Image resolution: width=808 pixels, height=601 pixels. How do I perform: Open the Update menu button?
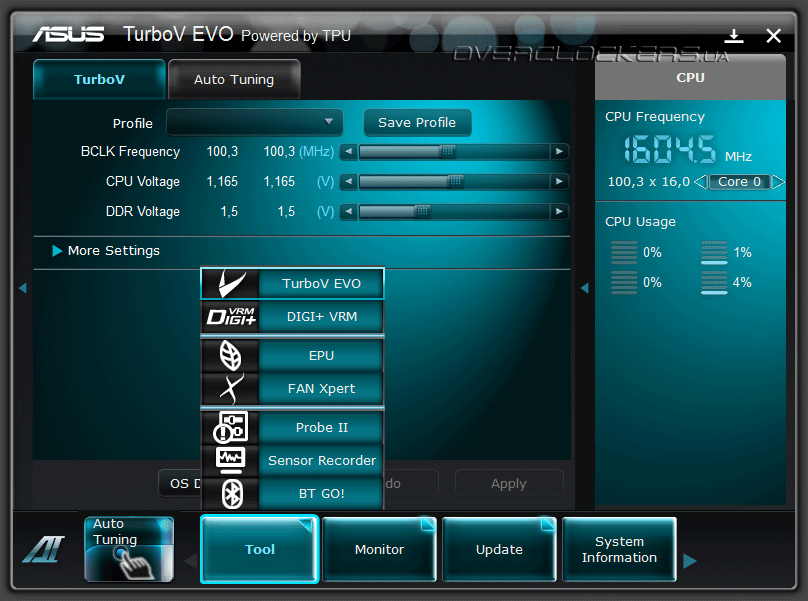tap(499, 549)
